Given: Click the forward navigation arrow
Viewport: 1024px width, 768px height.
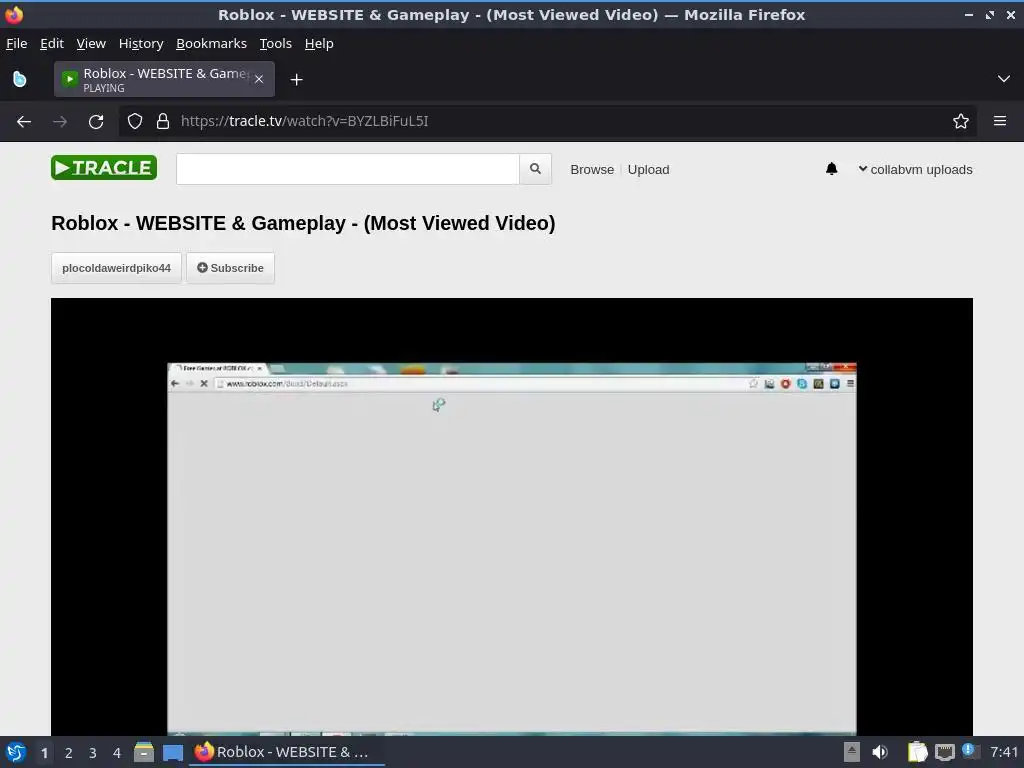Looking at the screenshot, I should pyautogui.click(x=60, y=121).
